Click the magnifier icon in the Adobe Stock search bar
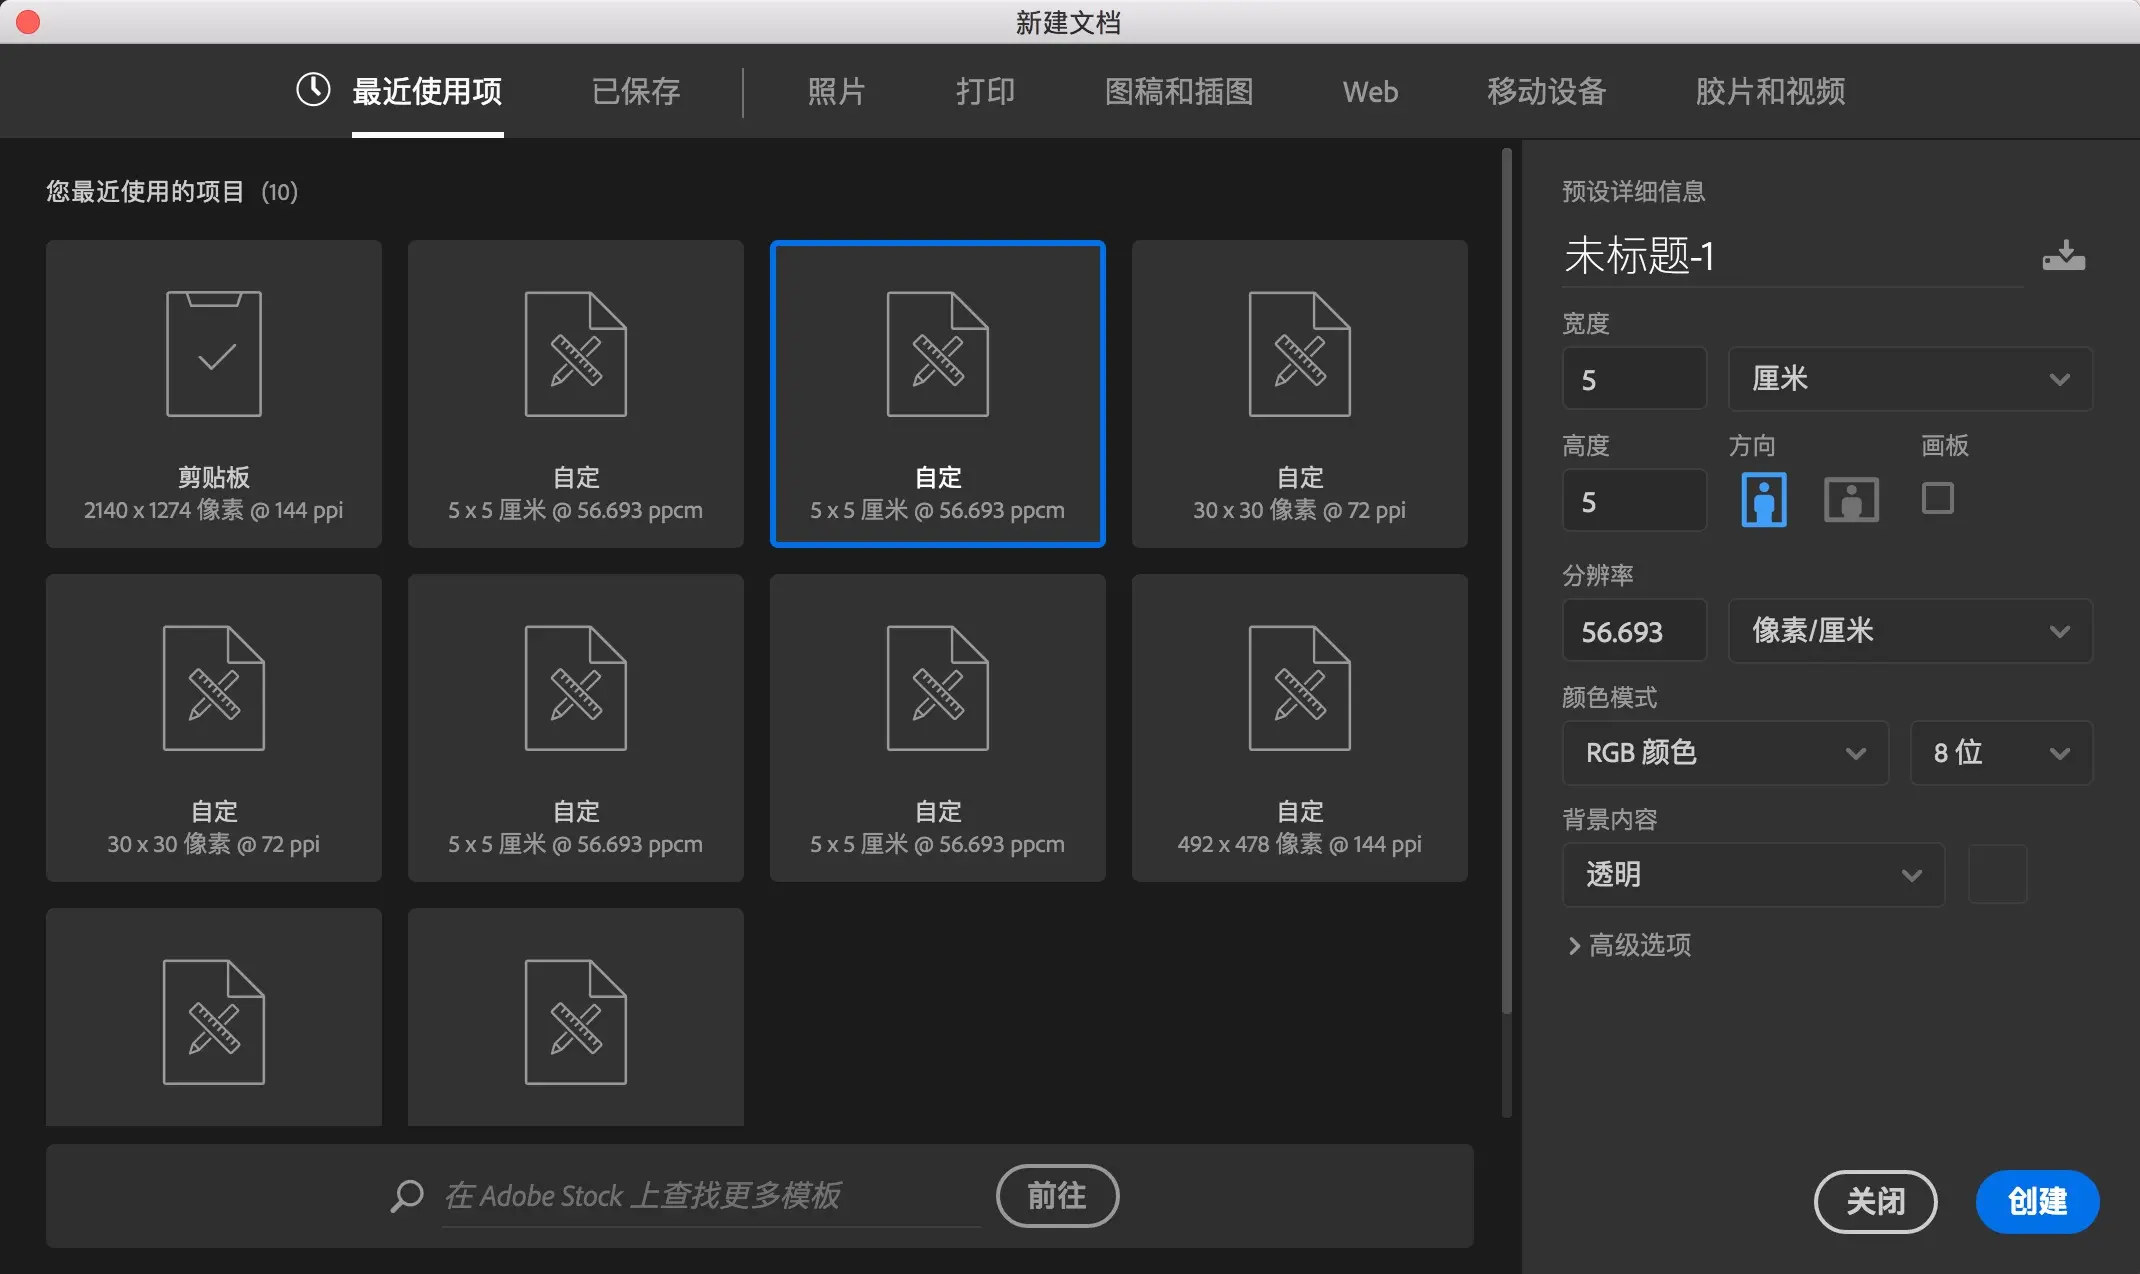The width and height of the screenshot is (2140, 1274). [x=406, y=1195]
